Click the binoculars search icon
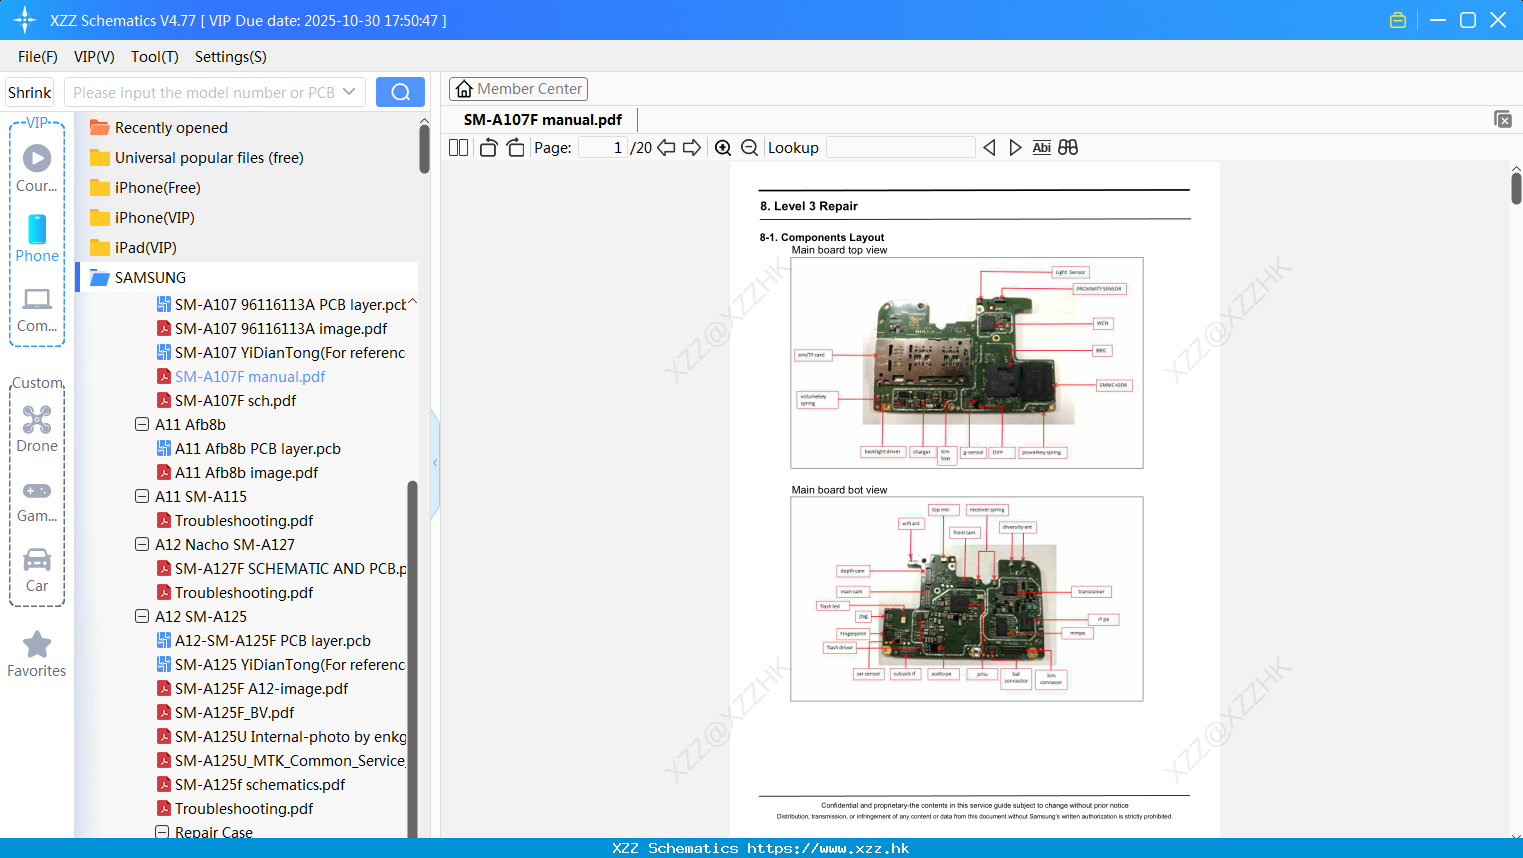The width and height of the screenshot is (1523, 858). [x=1068, y=147]
